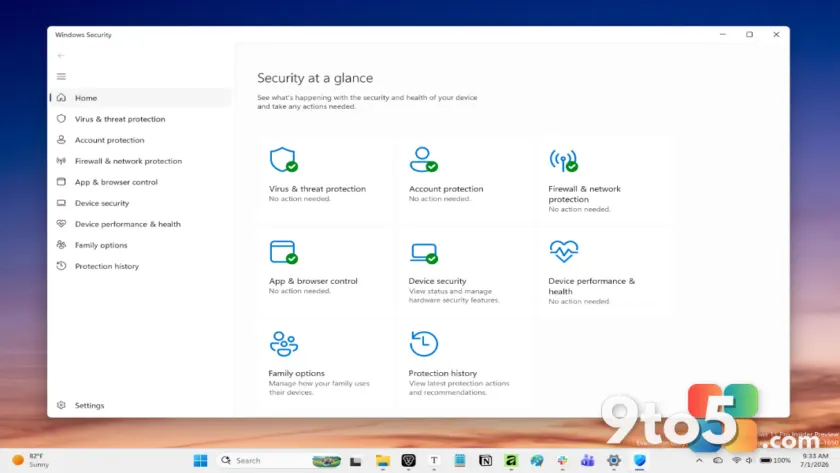Open Virus & threat protection in the sidebar

[140, 119]
